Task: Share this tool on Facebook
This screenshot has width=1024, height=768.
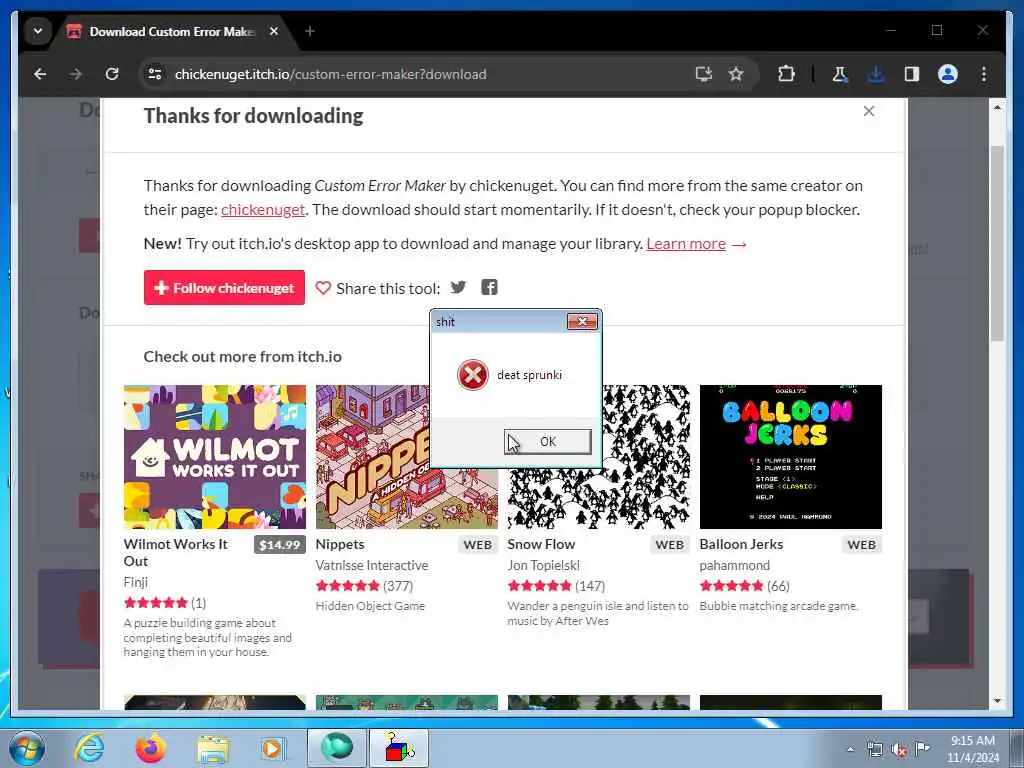Action: pos(489,287)
